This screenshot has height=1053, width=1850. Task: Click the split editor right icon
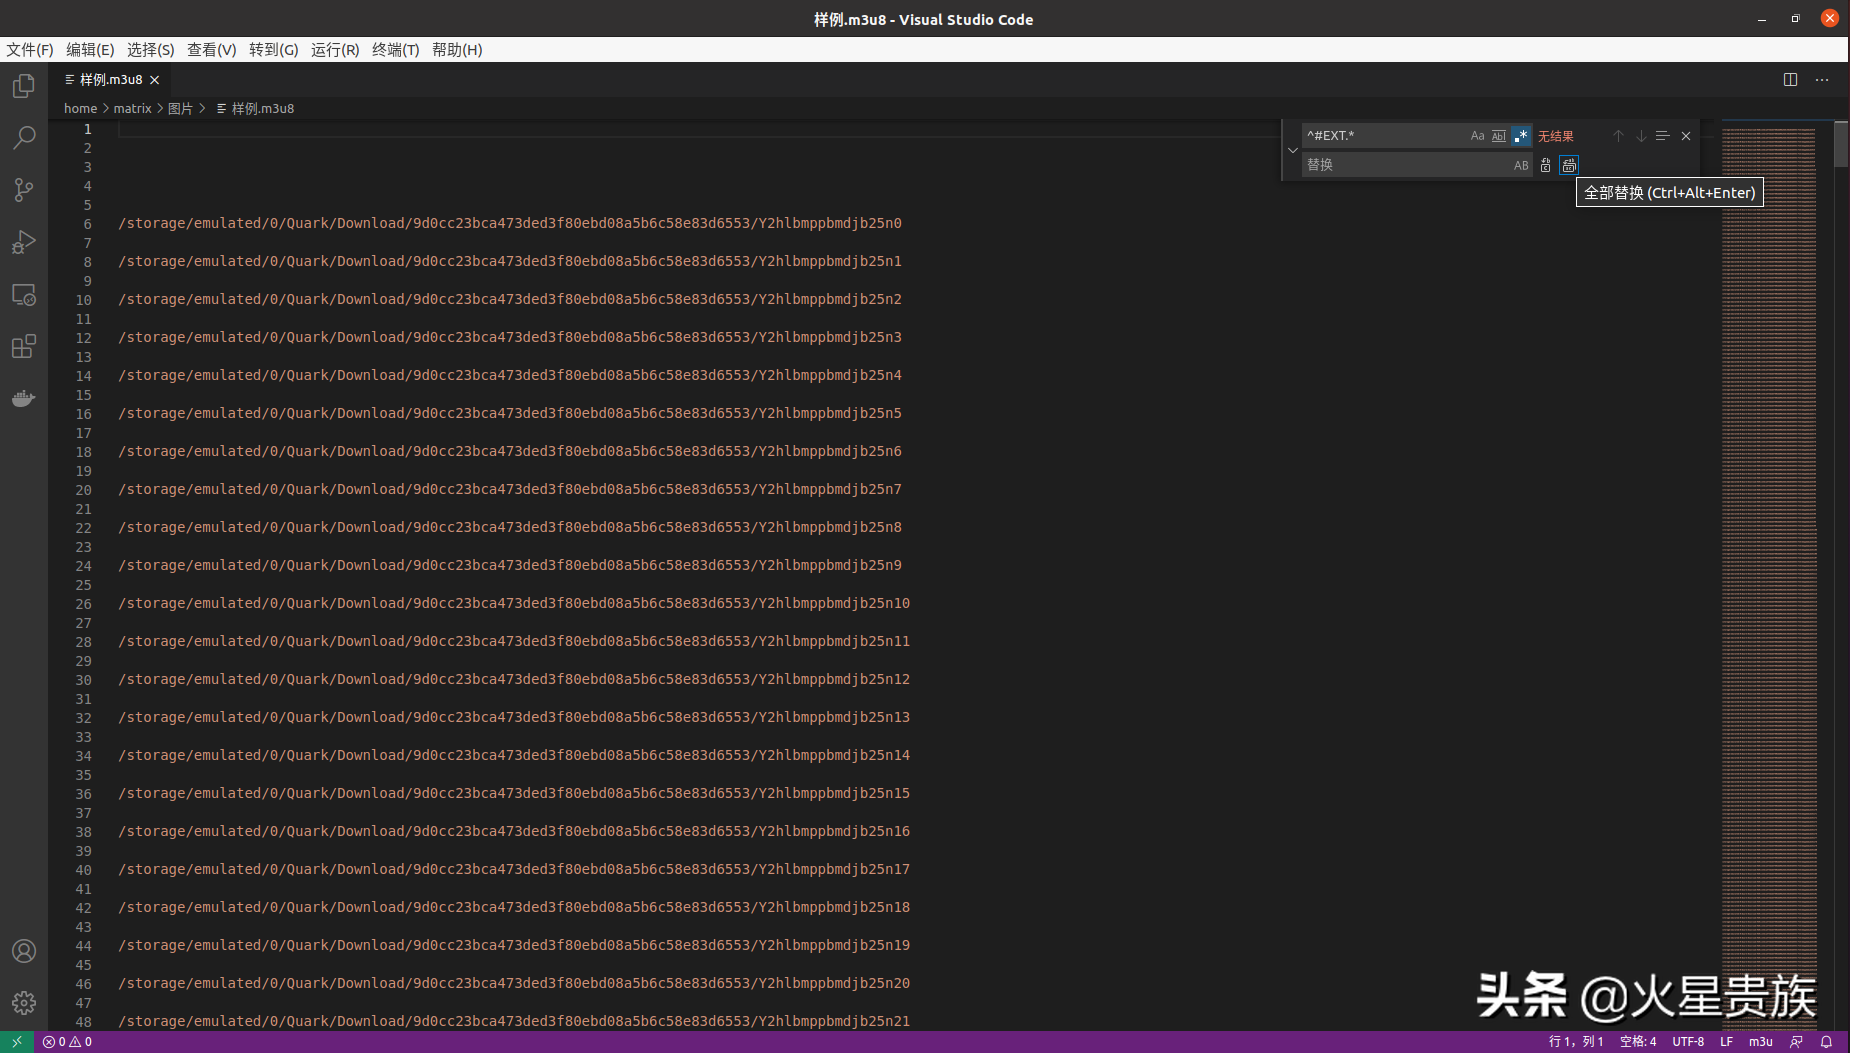1790,80
